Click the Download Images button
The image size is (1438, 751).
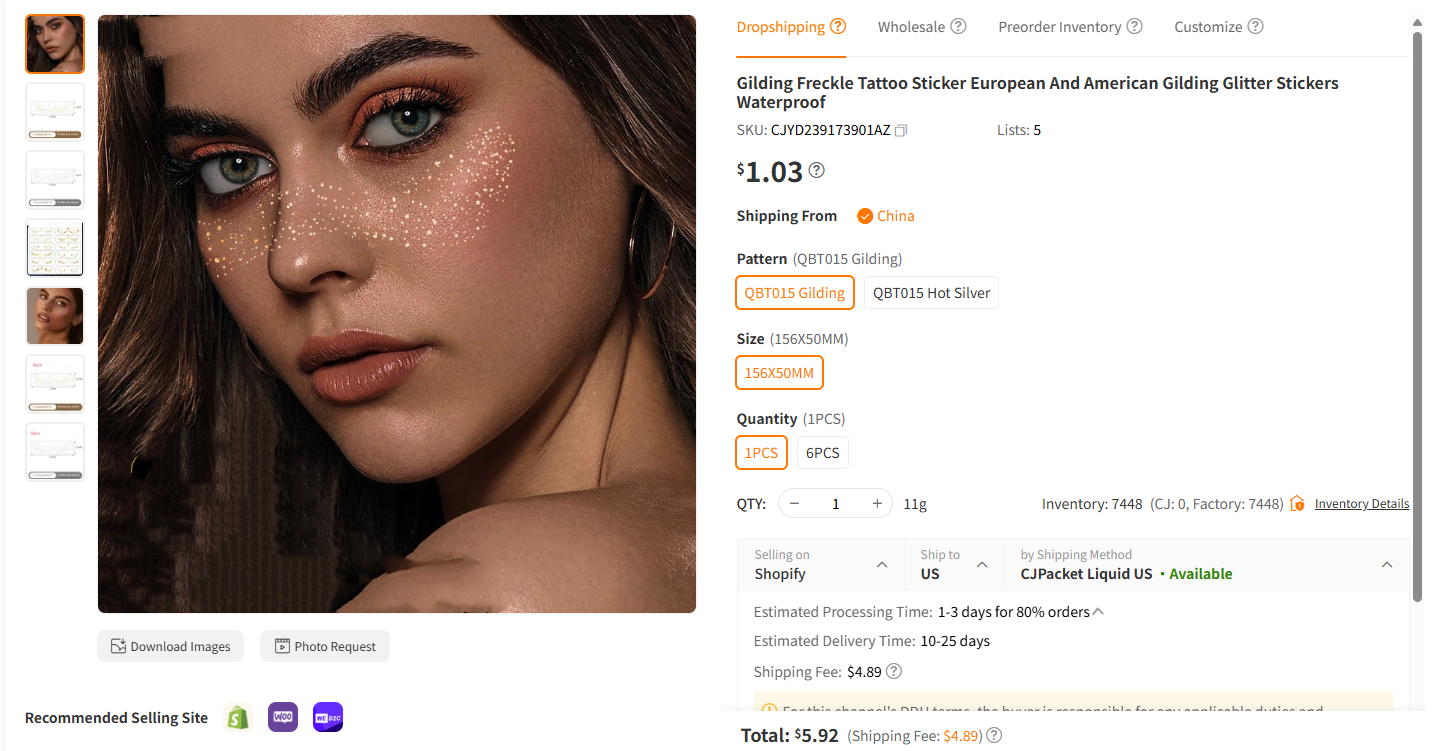171,646
